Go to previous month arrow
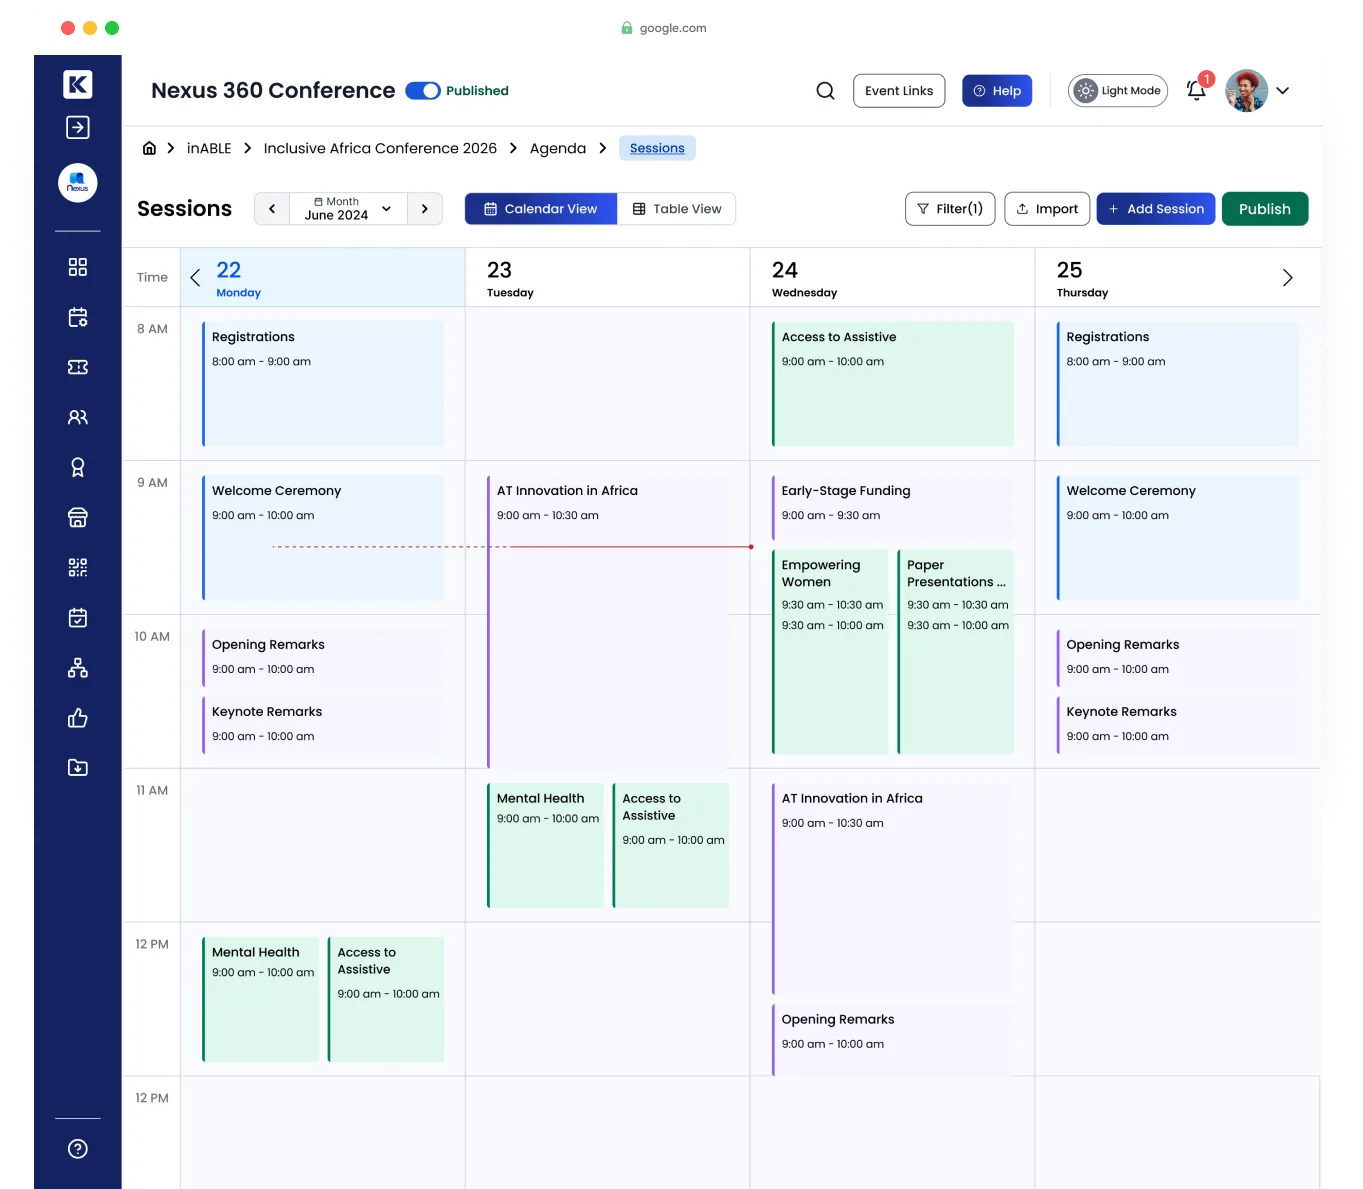The width and height of the screenshot is (1363, 1189). point(272,209)
